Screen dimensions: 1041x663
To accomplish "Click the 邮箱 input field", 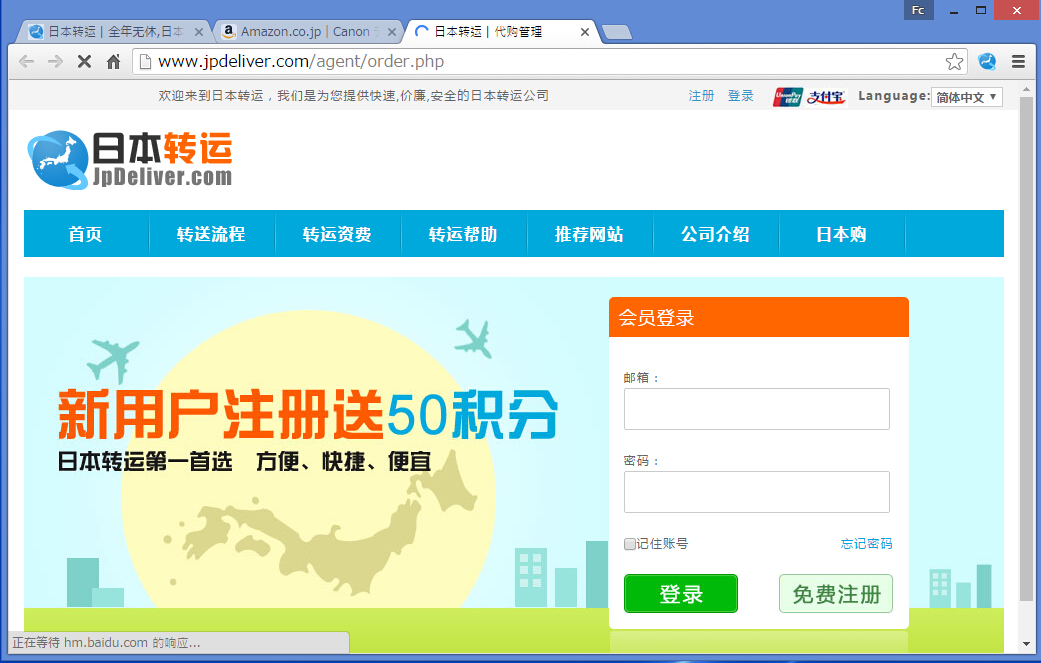I will click(756, 409).
